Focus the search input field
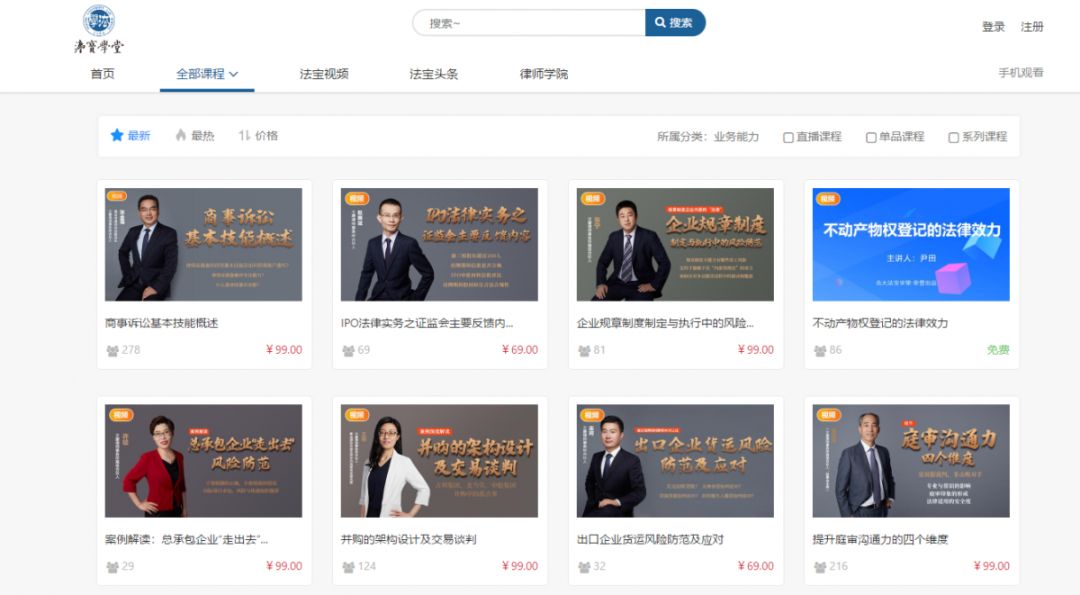The height and width of the screenshot is (595, 1080). pyautogui.click(x=530, y=23)
